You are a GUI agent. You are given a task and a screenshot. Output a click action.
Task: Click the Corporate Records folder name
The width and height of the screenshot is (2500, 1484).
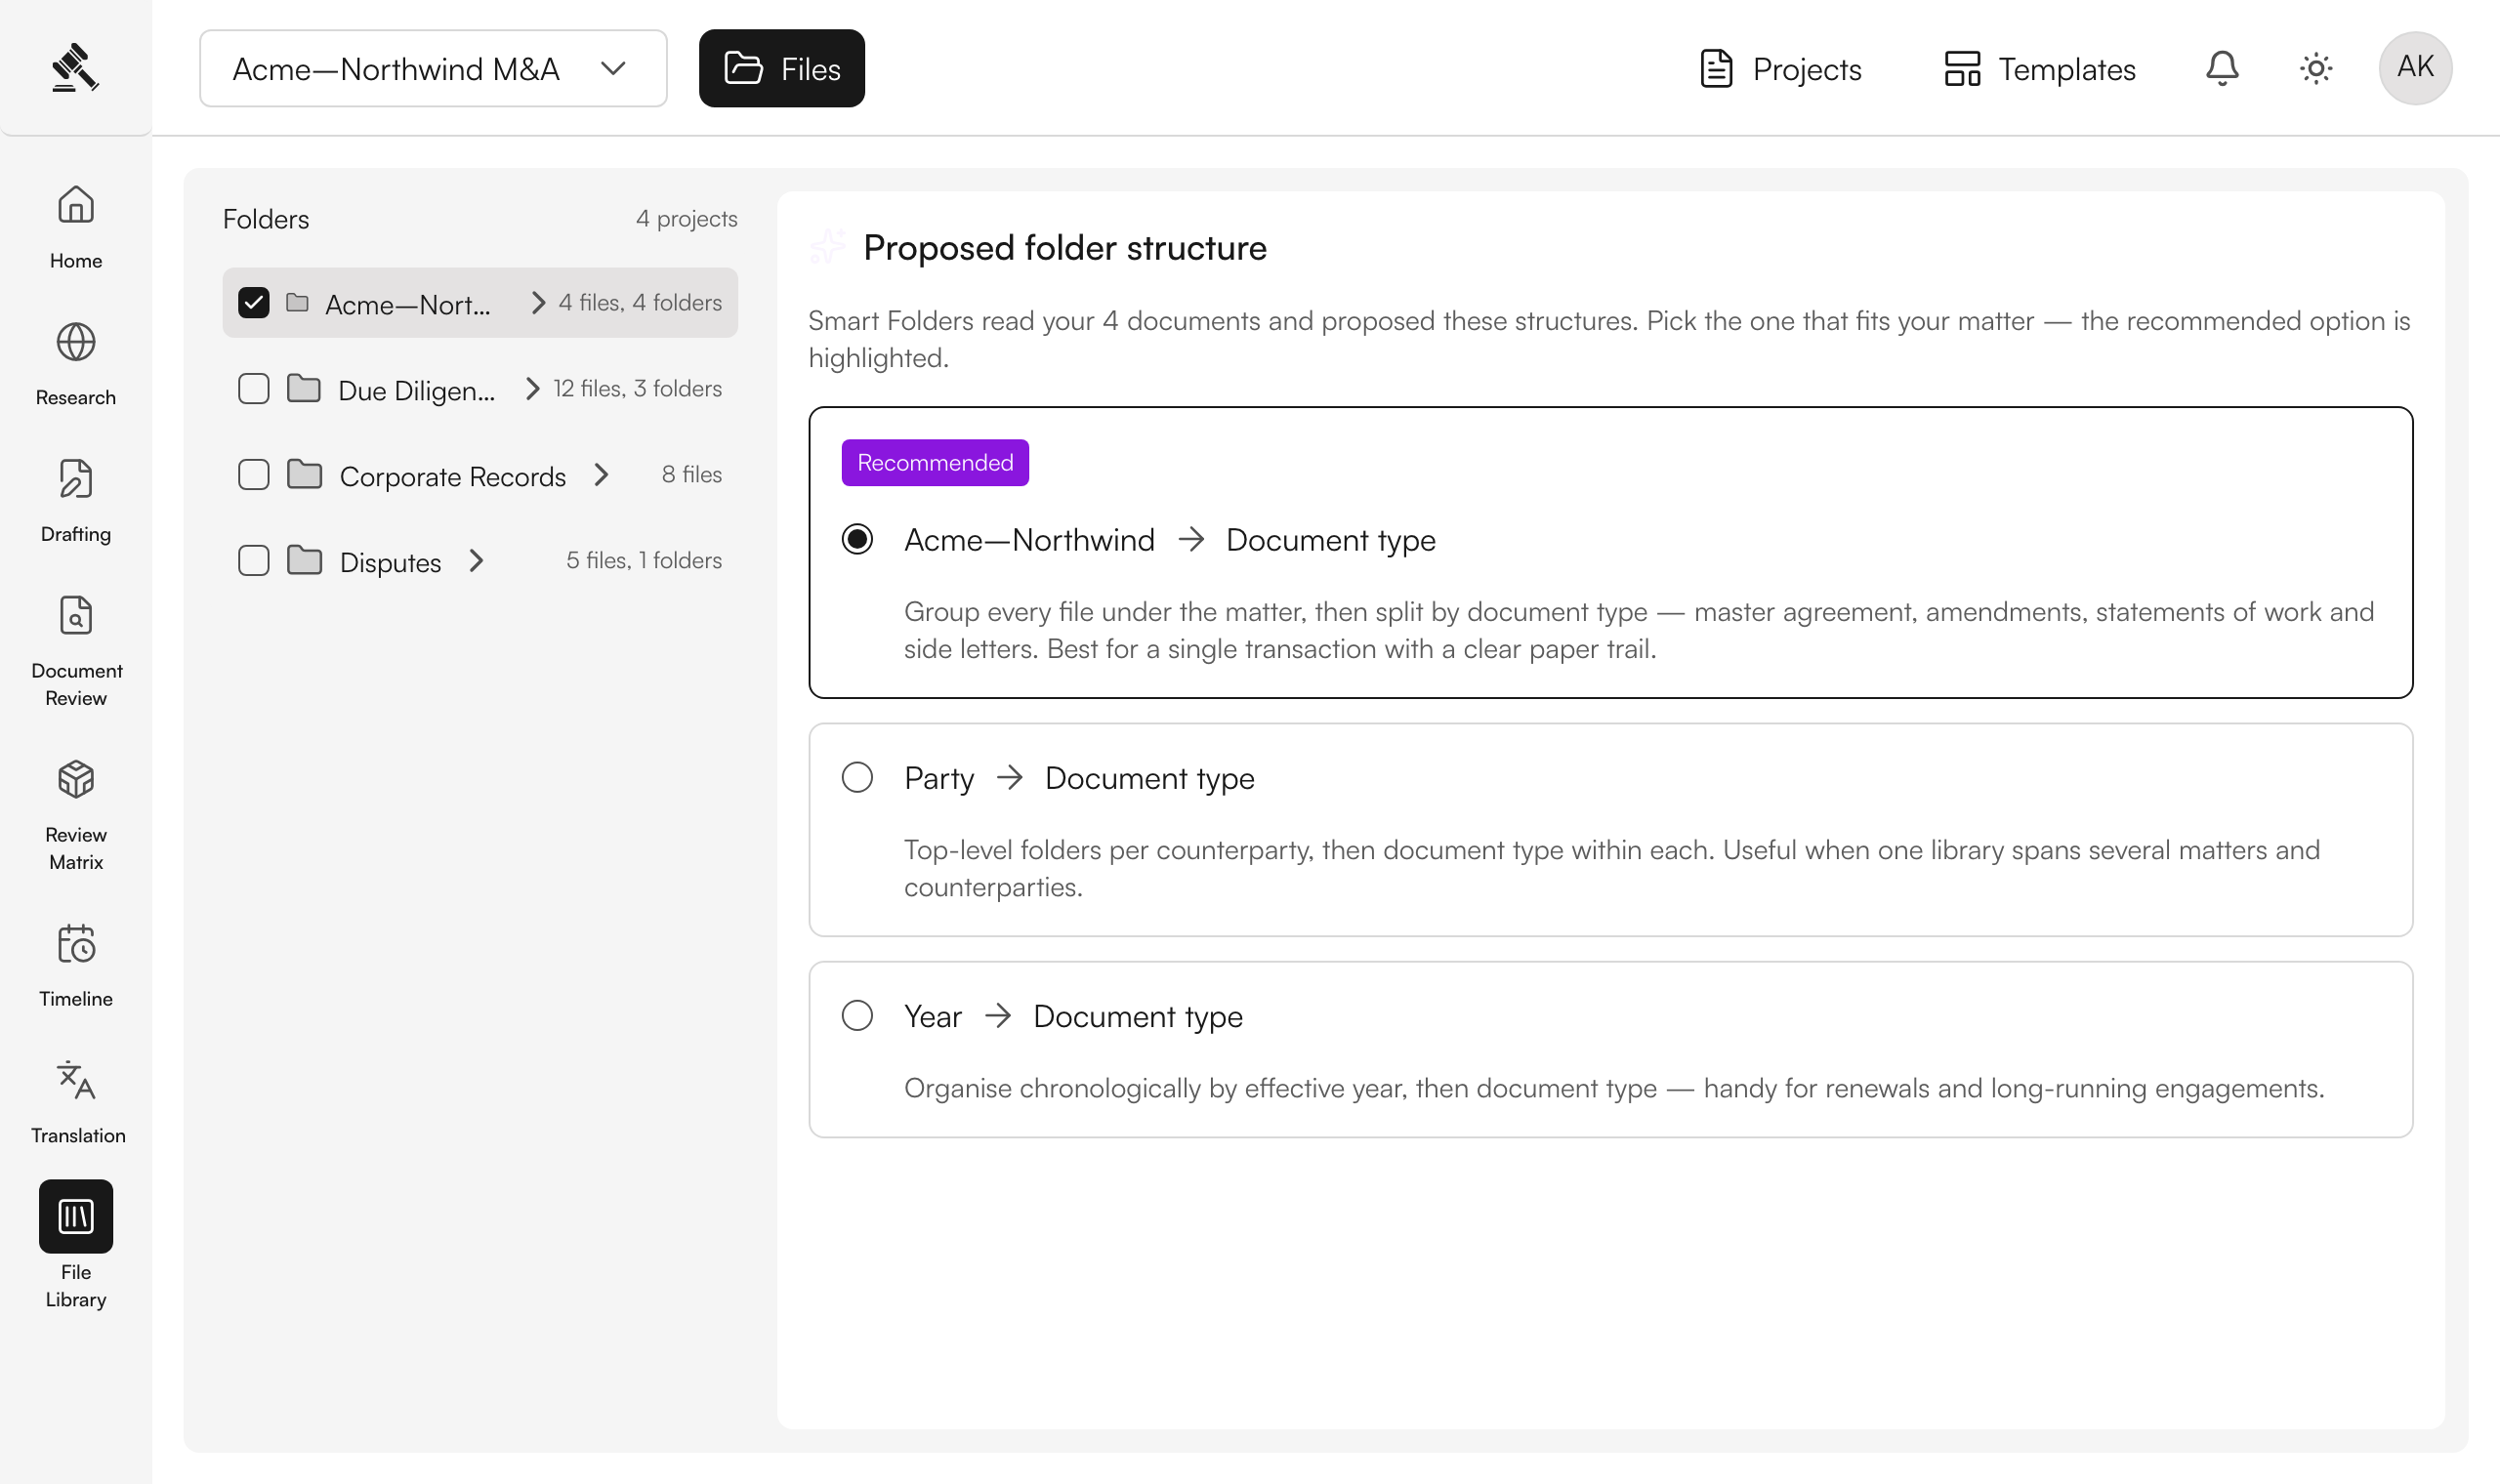pyautogui.click(x=452, y=476)
